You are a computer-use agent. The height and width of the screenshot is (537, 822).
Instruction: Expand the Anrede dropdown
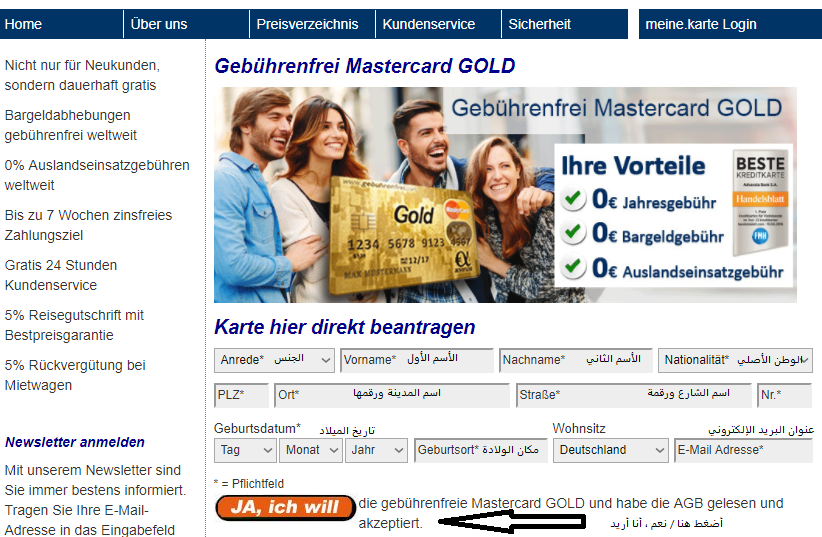click(x=274, y=360)
